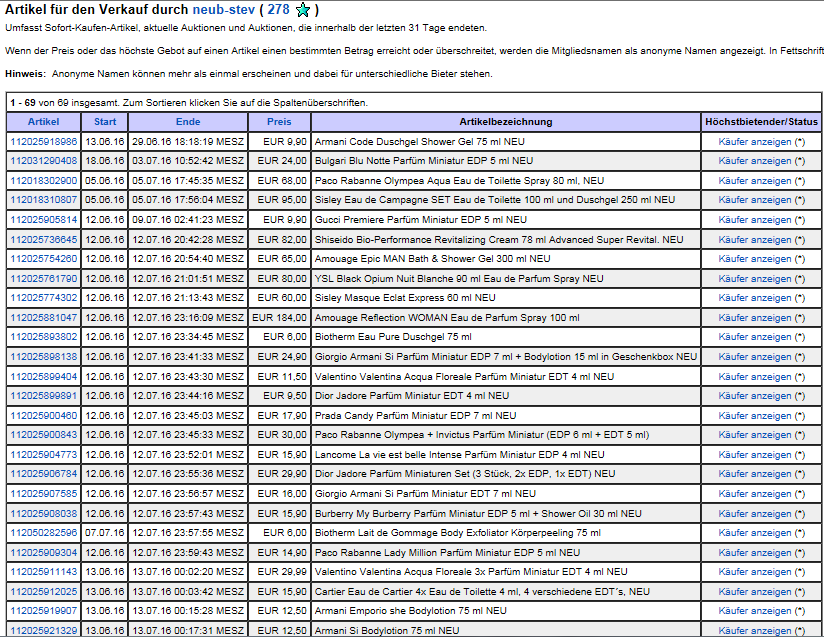Show buyer for Paco Rabanne Lady Million row
This screenshot has width=824, height=637.
(x=755, y=552)
